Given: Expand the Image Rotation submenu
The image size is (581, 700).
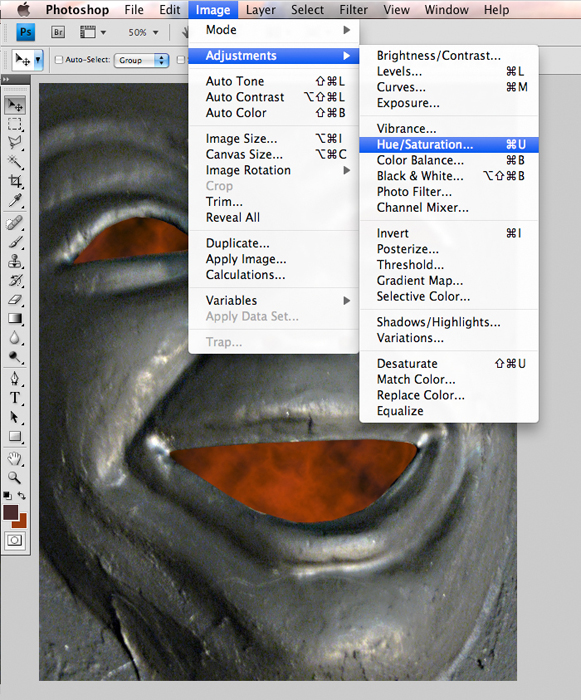Looking at the screenshot, I should [273, 170].
